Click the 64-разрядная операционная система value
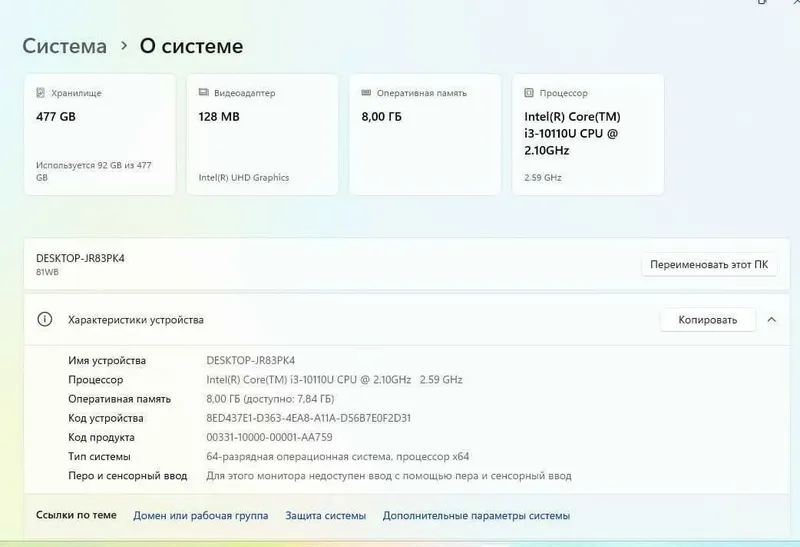Screen dimensions: 800x547 (337, 456)
